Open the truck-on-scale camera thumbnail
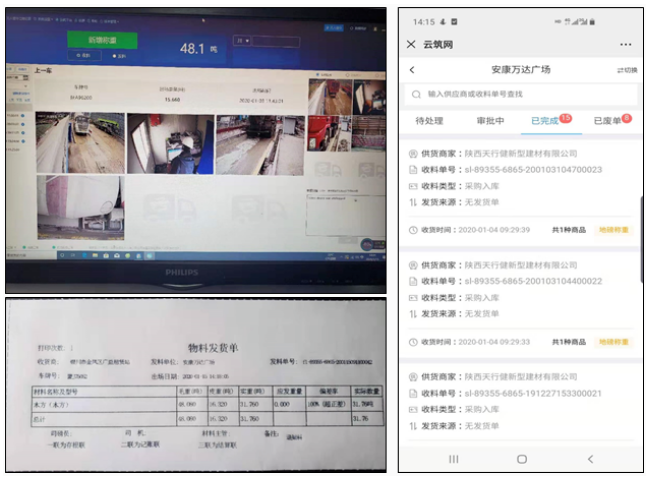 tap(81, 142)
